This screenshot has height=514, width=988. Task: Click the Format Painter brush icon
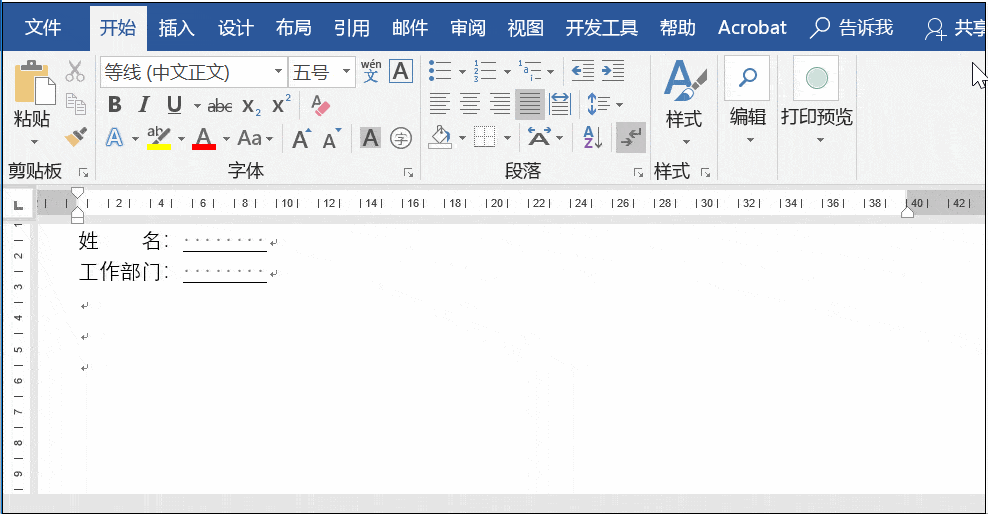75,137
